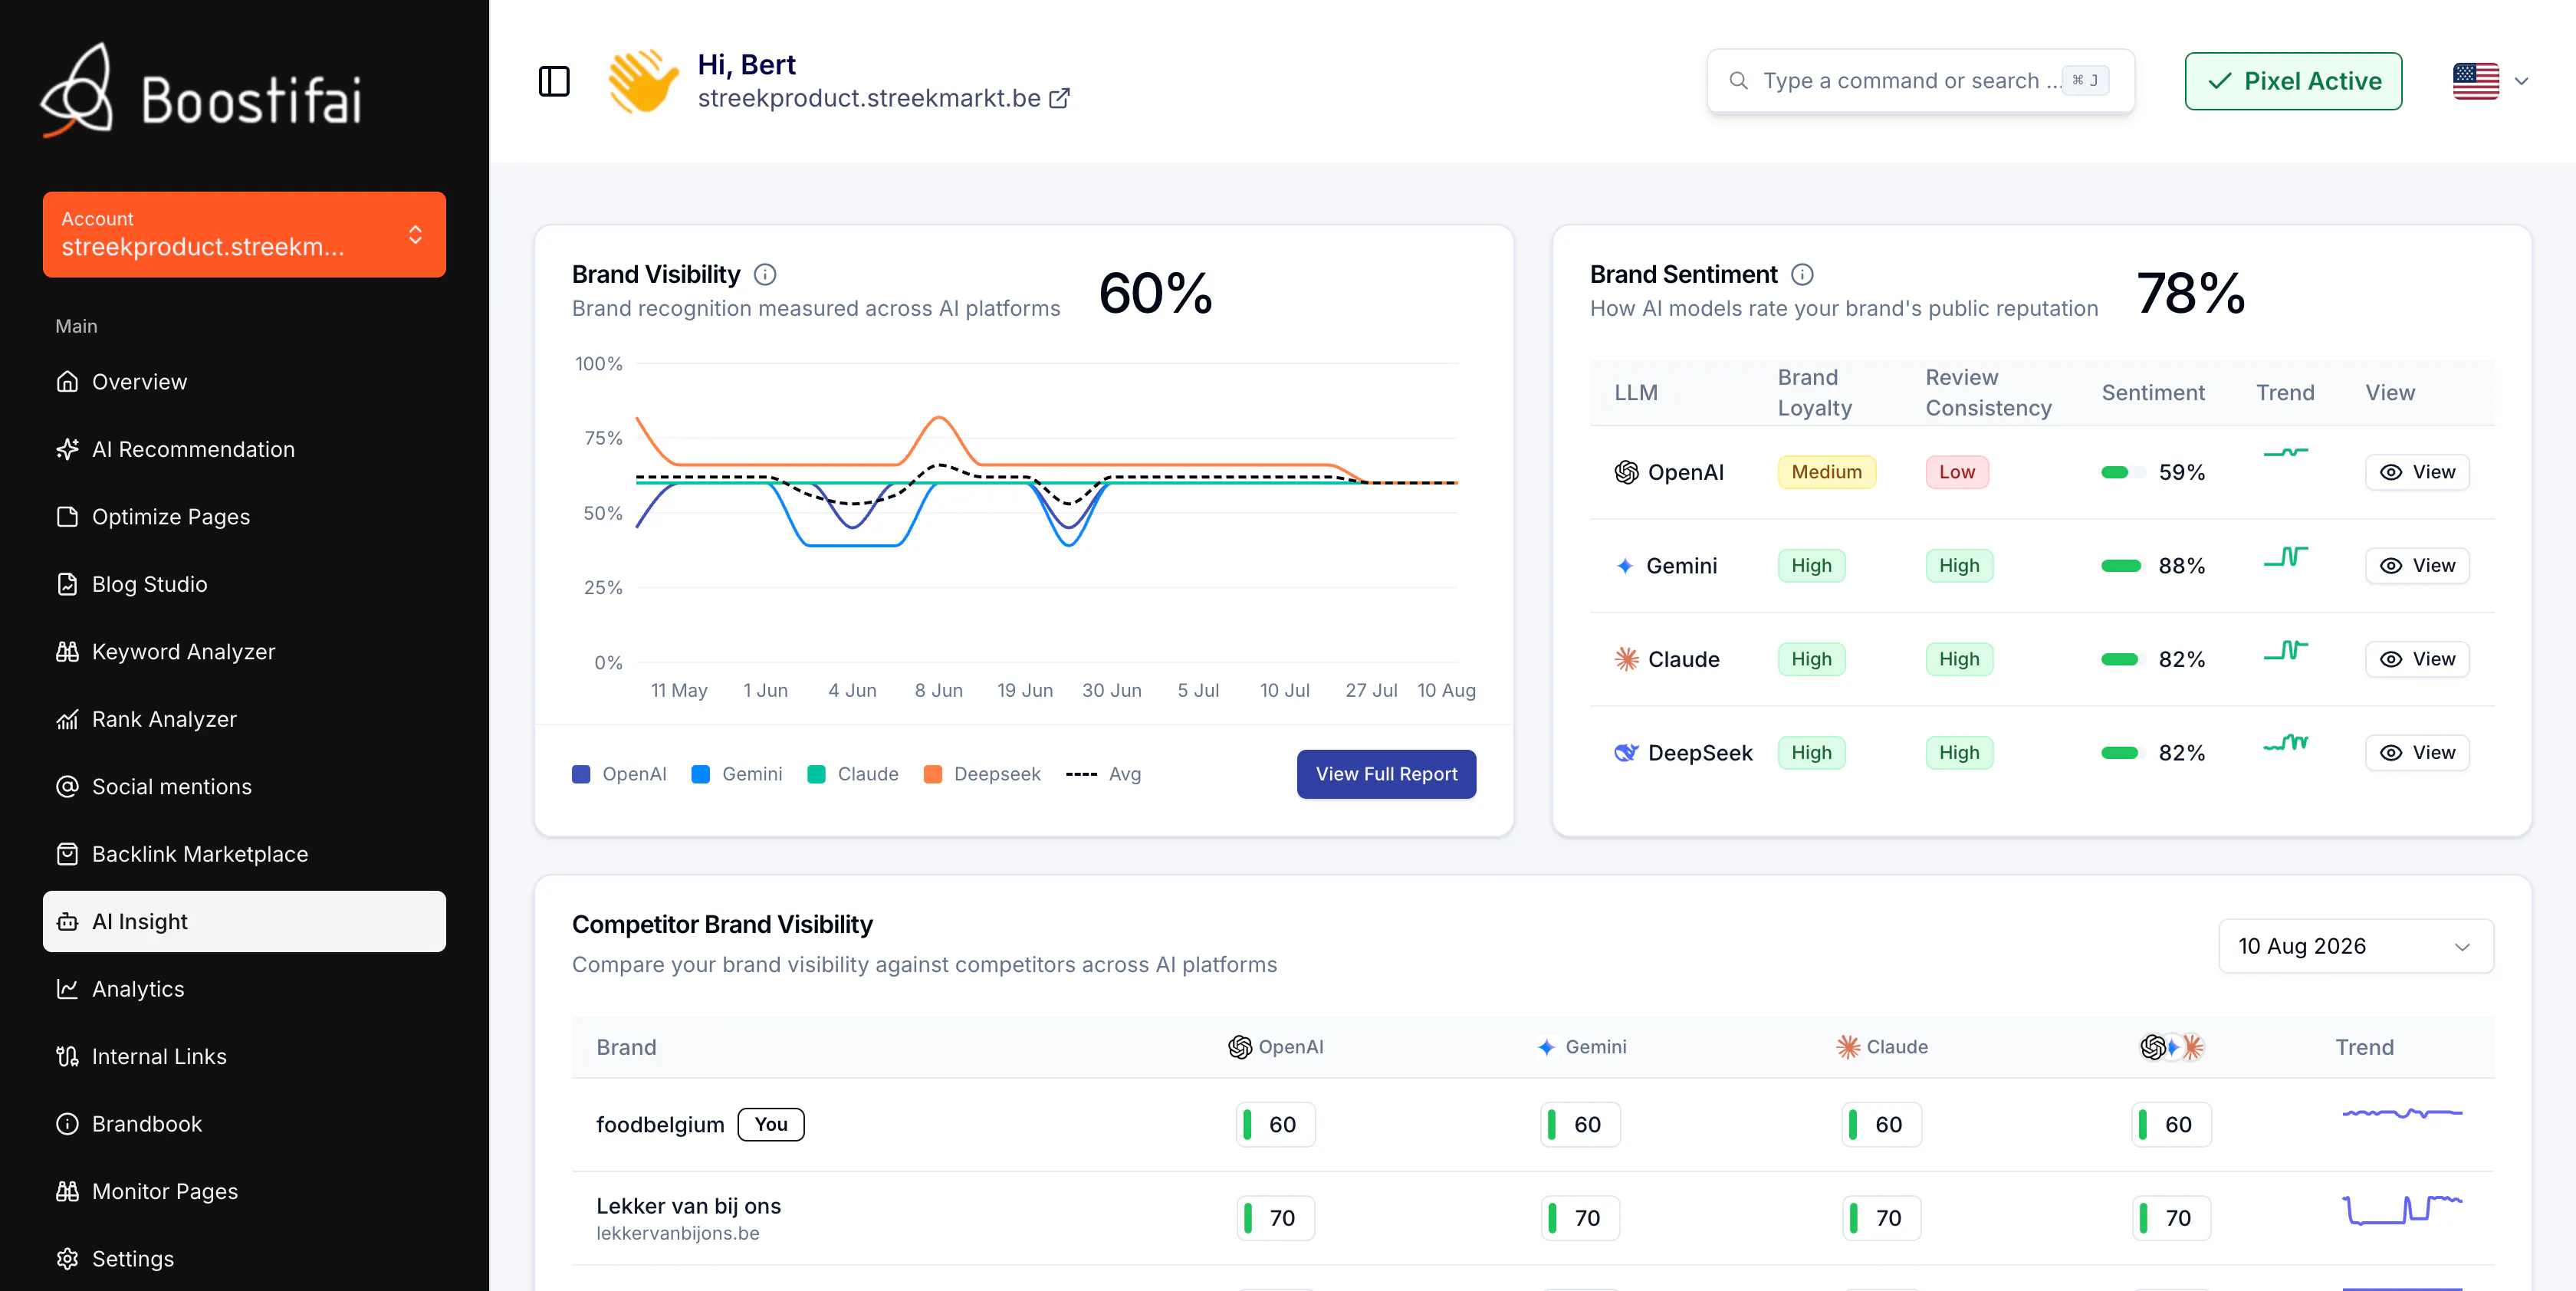View OpenAI sentiment details

coord(2417,472)
